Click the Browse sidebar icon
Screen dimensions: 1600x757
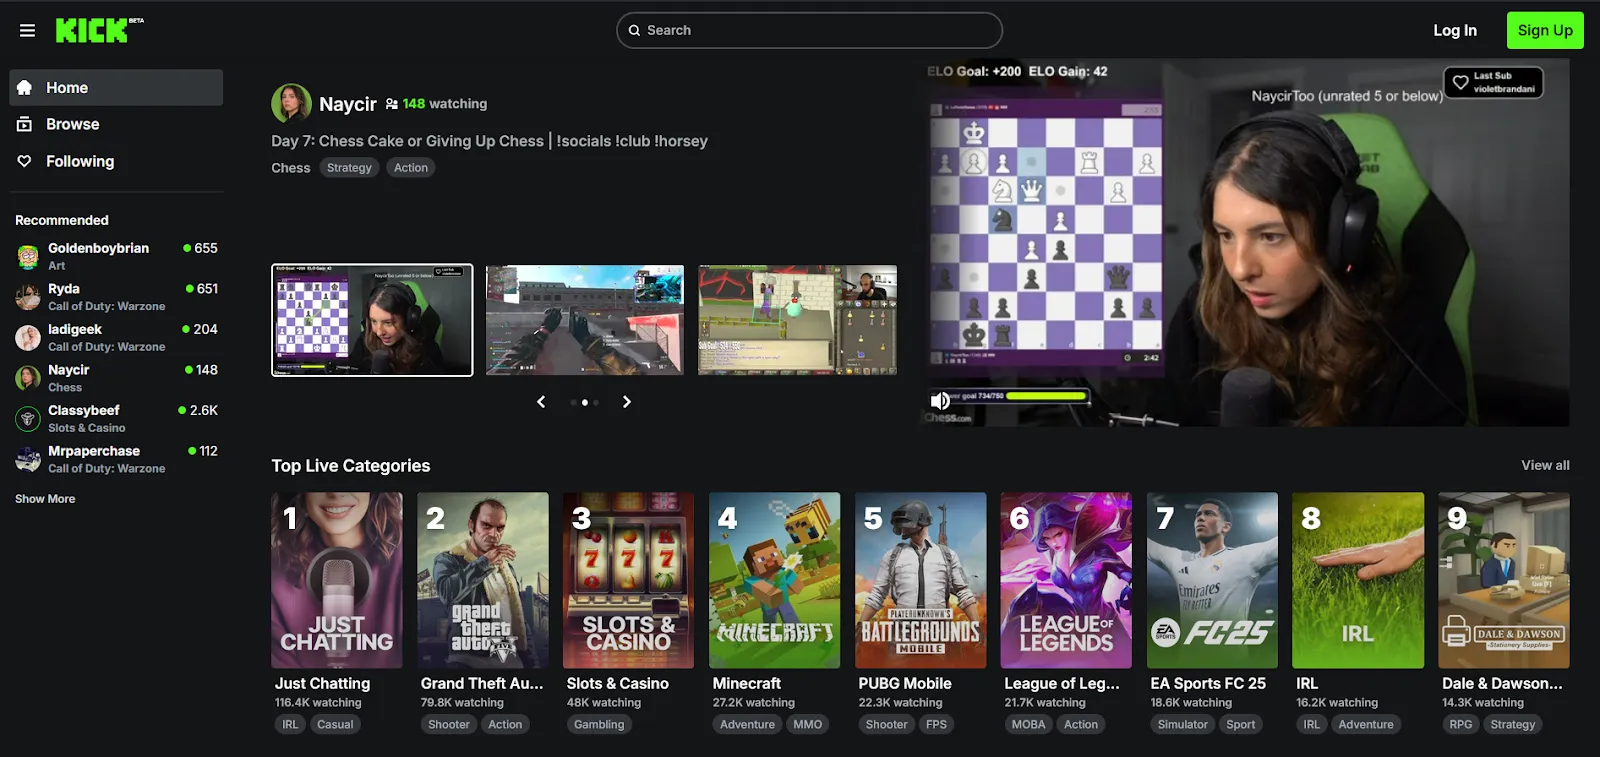click(25, 124)
